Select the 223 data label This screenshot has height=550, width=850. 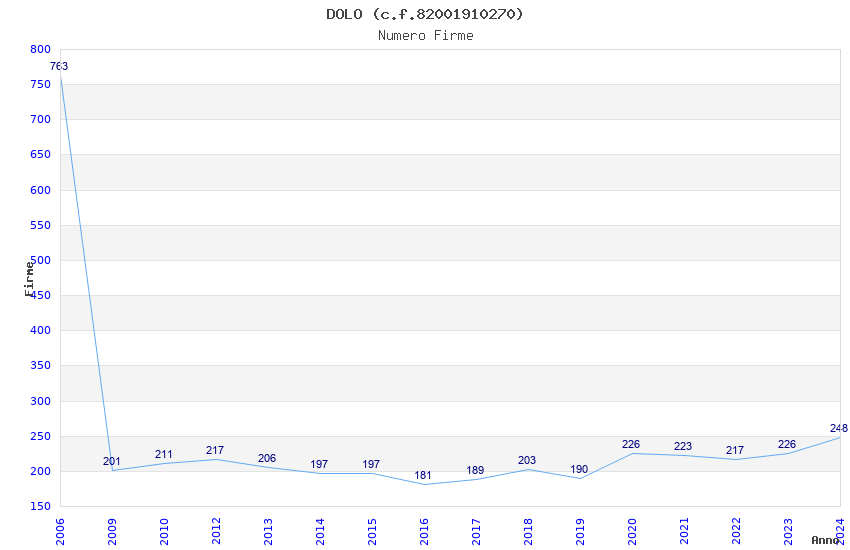click(x=683, y=446)
